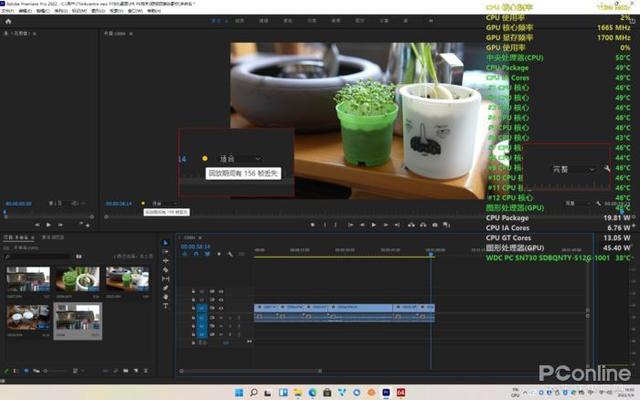Select the Track Select Forward tool
This screenshot has width=640, height=400.
click(x=165, y=252)
